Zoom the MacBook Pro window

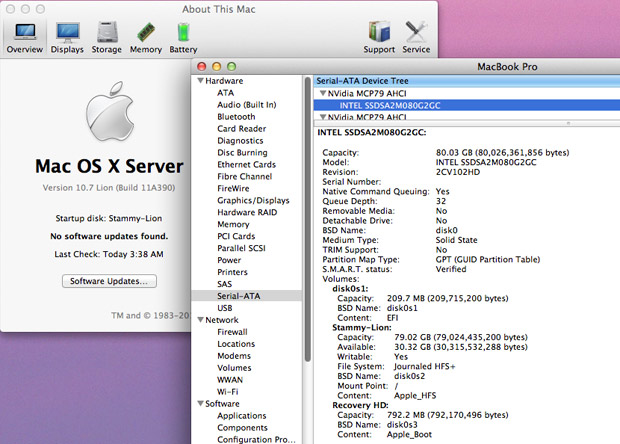point(232,66)
